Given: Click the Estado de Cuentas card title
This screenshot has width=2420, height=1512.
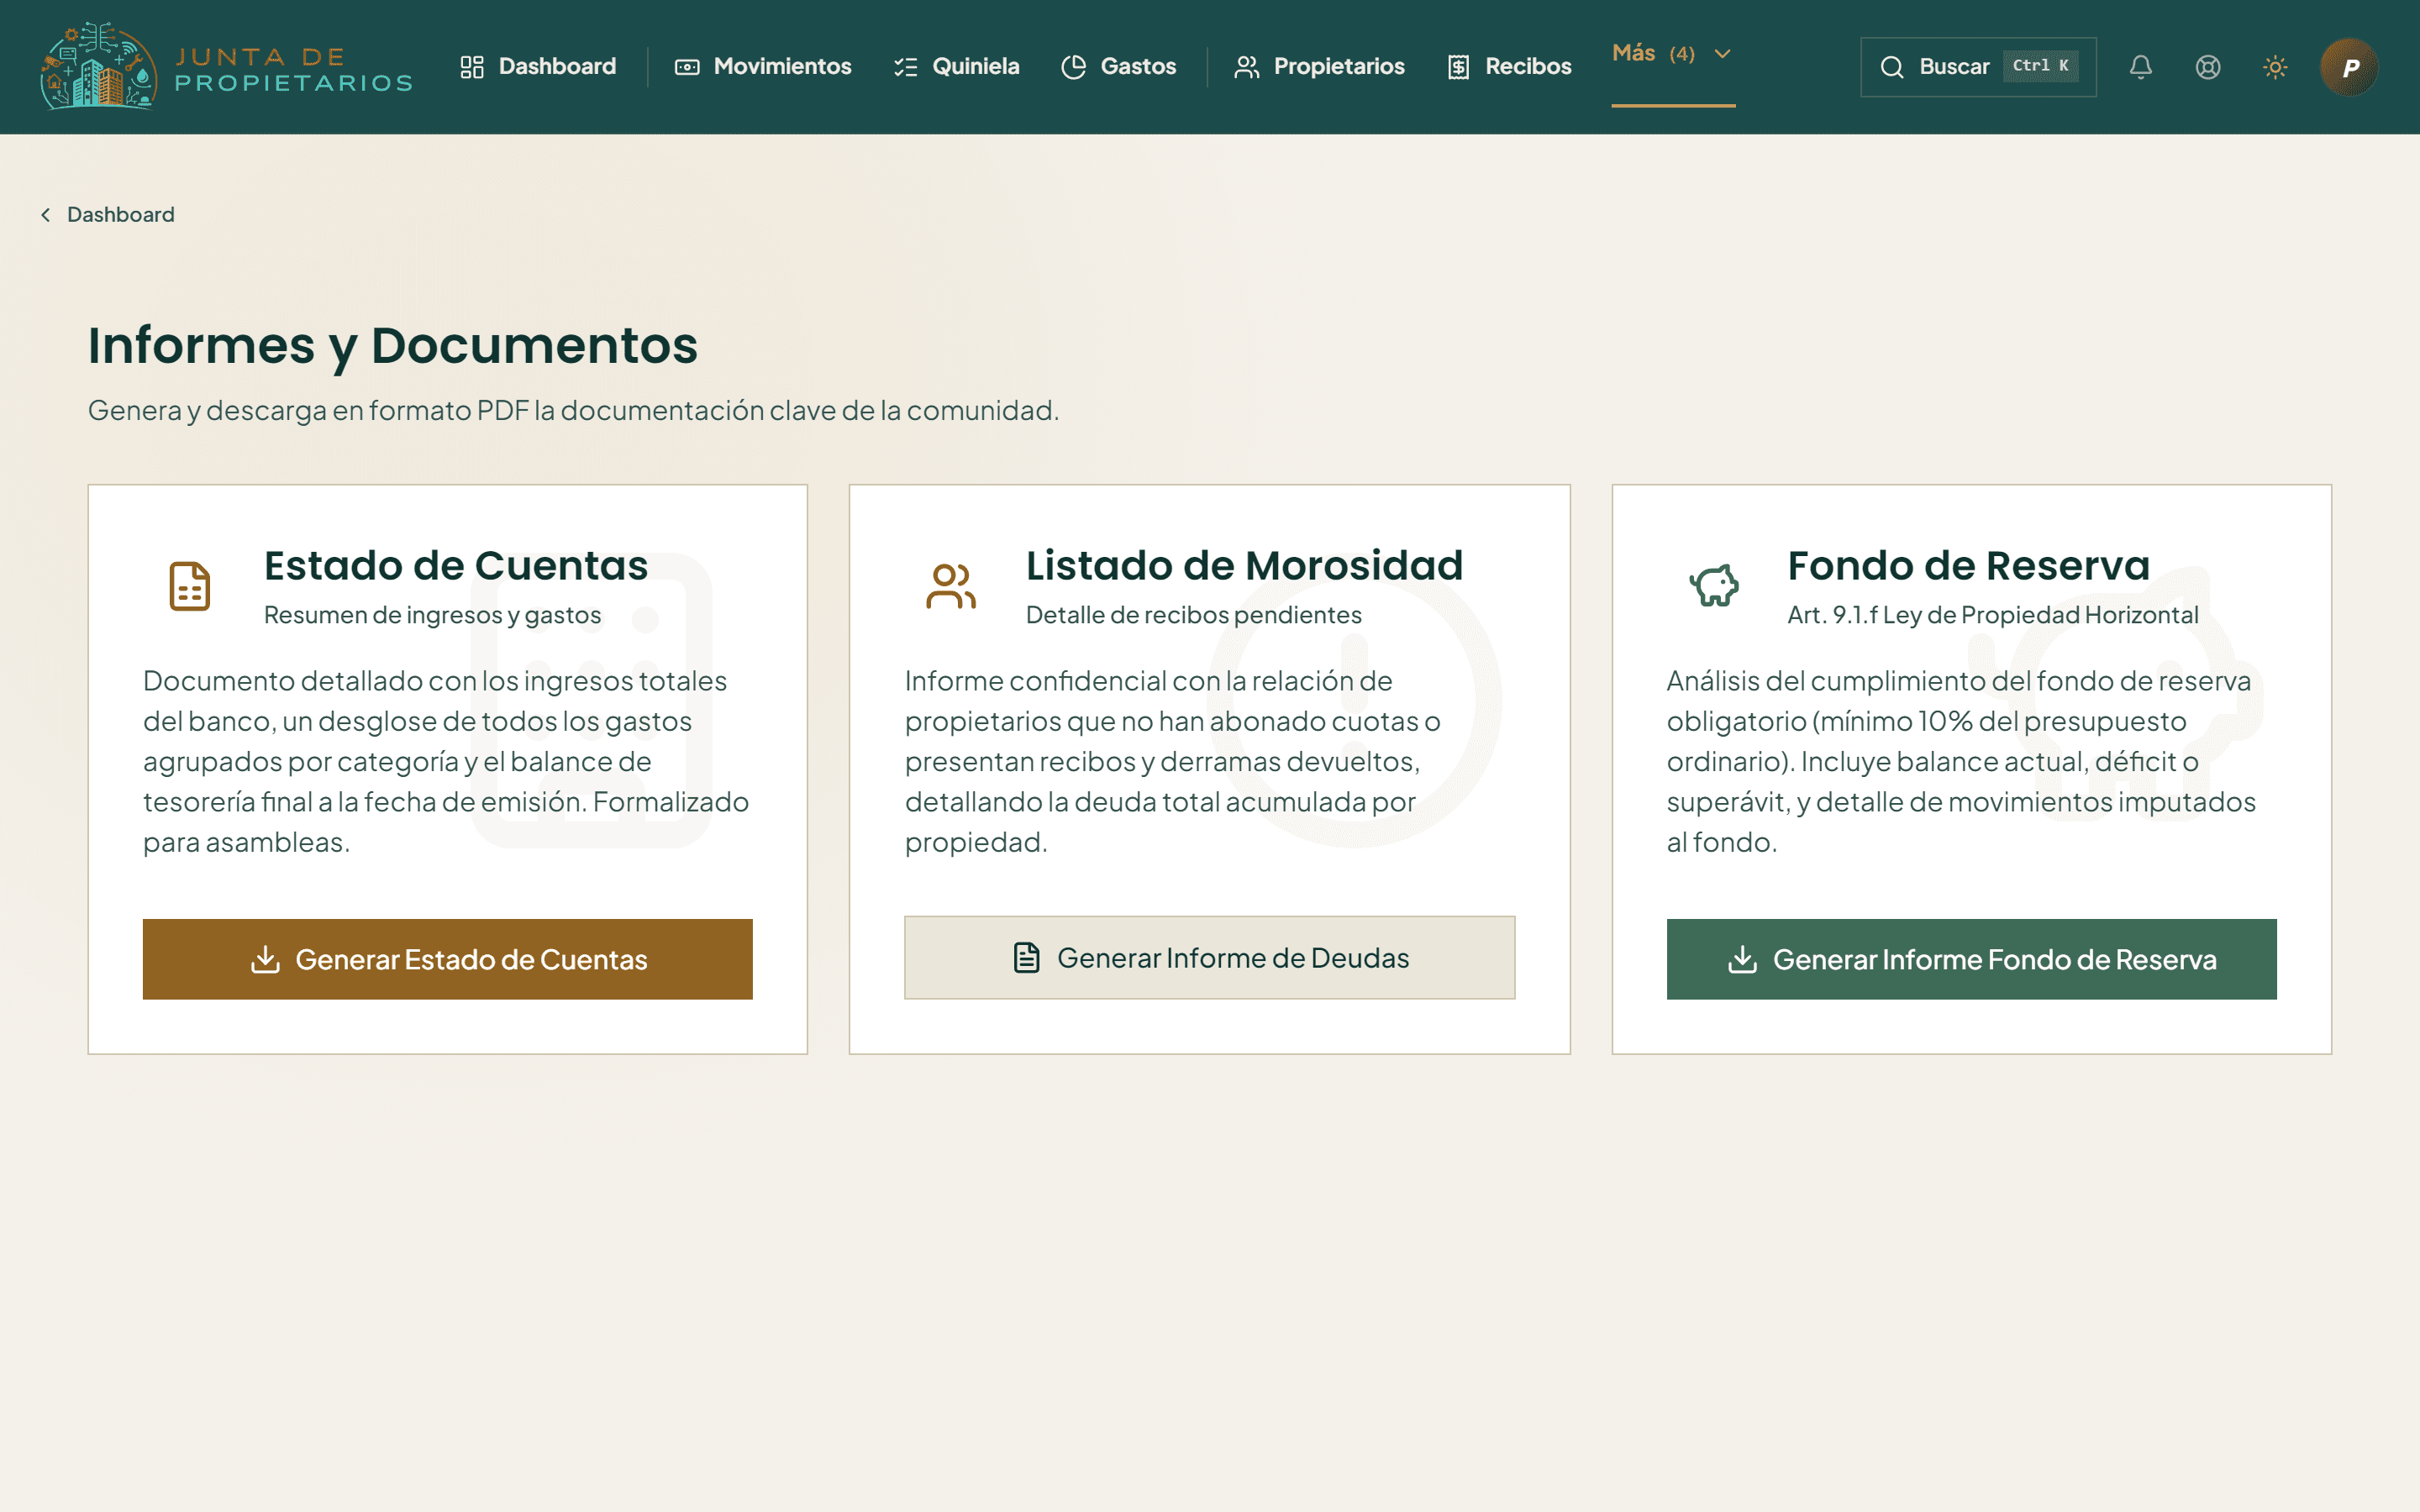Looking at the screenshot, I should 456,566.
